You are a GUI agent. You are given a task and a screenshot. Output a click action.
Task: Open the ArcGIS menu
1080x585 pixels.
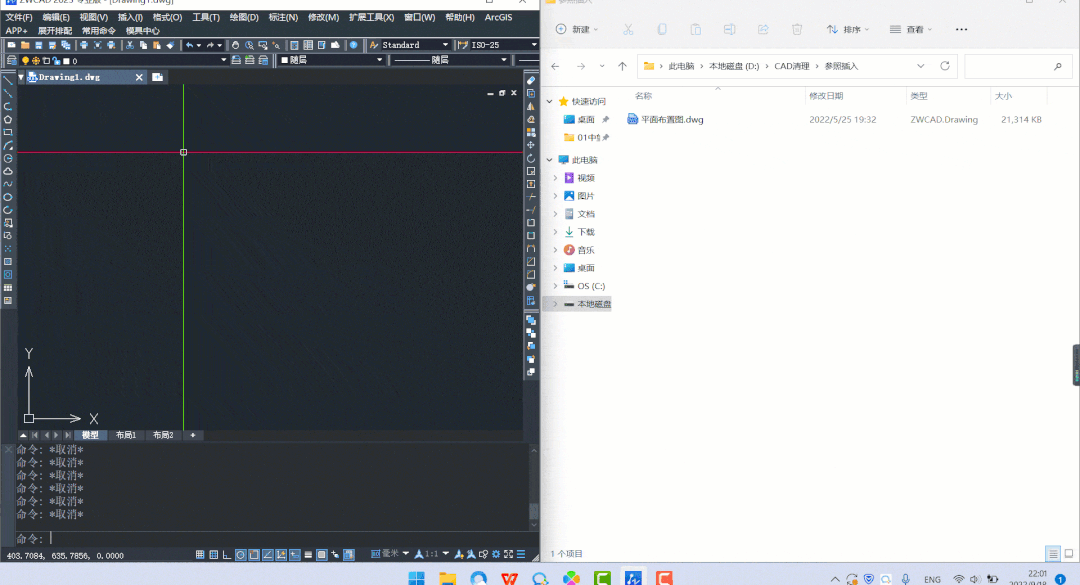498,17
